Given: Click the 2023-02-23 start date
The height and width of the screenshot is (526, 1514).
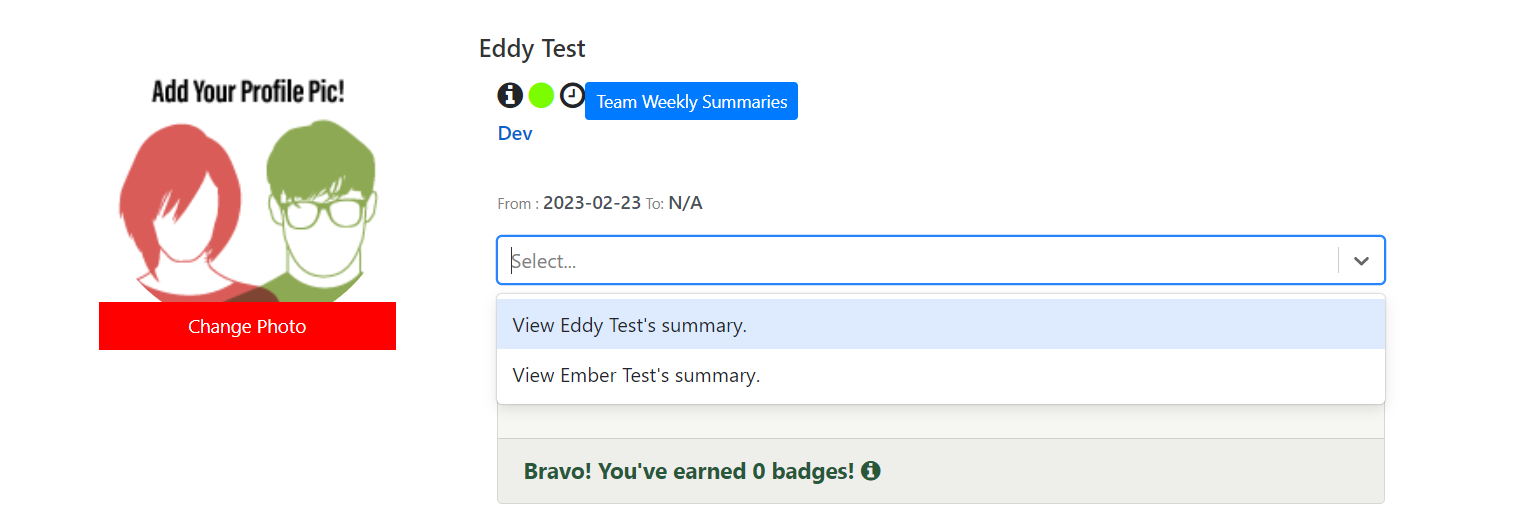Looking at the screenshot, I should [592, 203].
